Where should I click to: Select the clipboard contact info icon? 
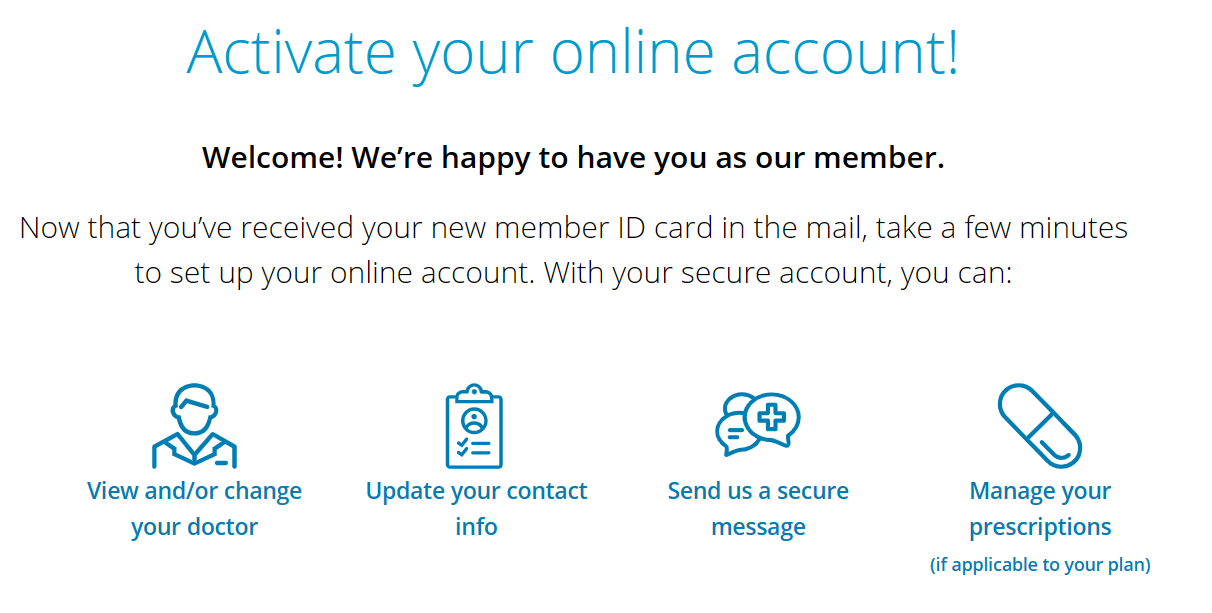[x=474, y=426]
